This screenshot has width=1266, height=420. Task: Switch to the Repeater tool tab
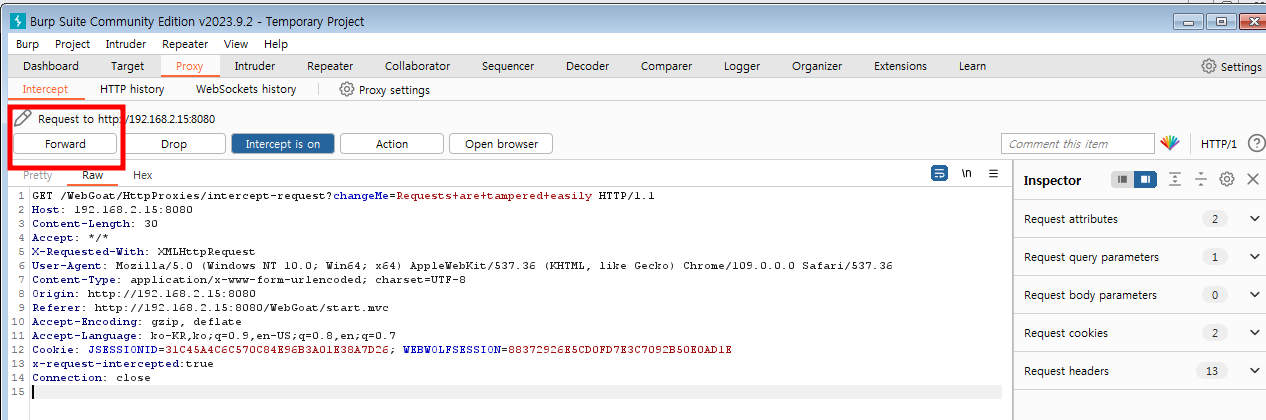330,66
